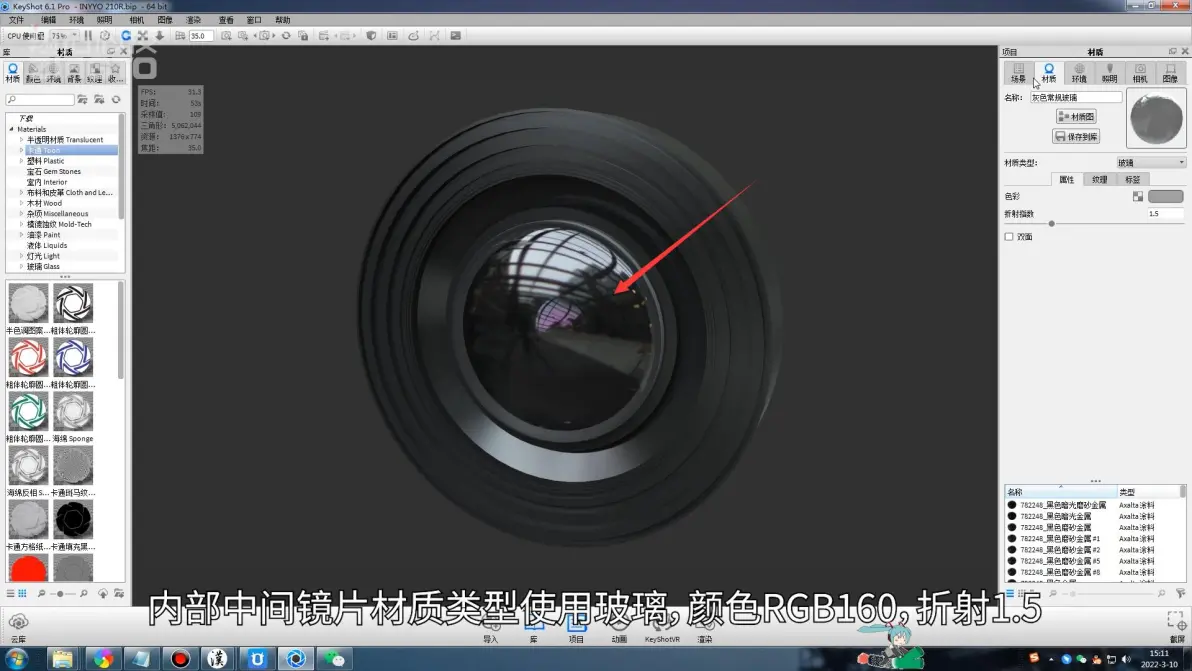The image size is (1192, 671).
Task: Click the add folder icon by the library search
Action: [x=82, y=100]
